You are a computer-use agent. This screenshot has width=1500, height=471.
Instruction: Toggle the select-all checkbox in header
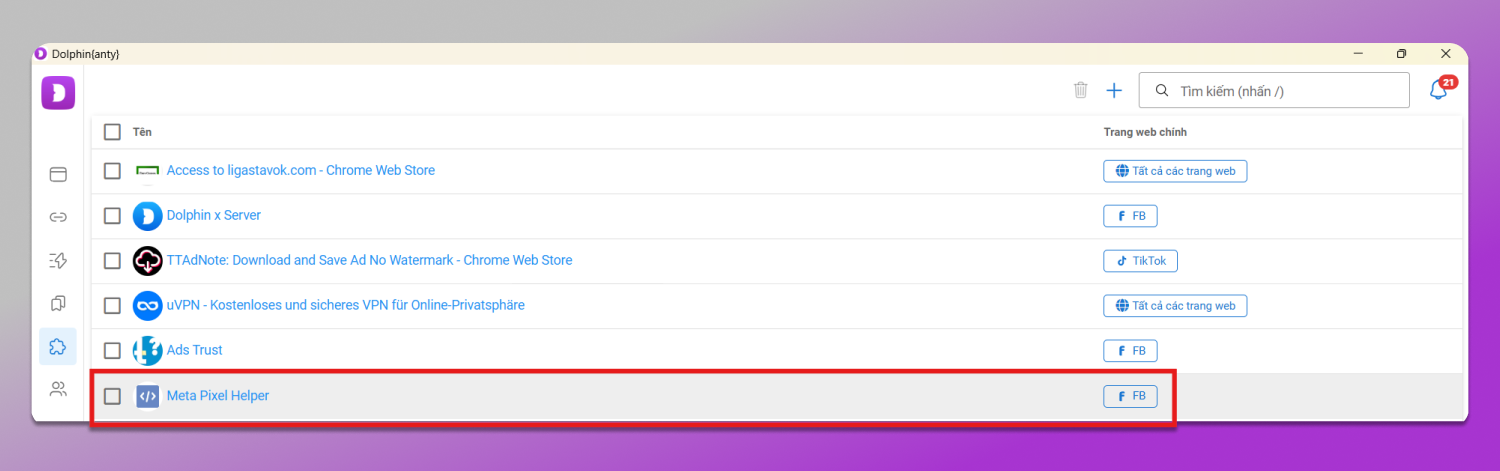click(x=112, y=132)
